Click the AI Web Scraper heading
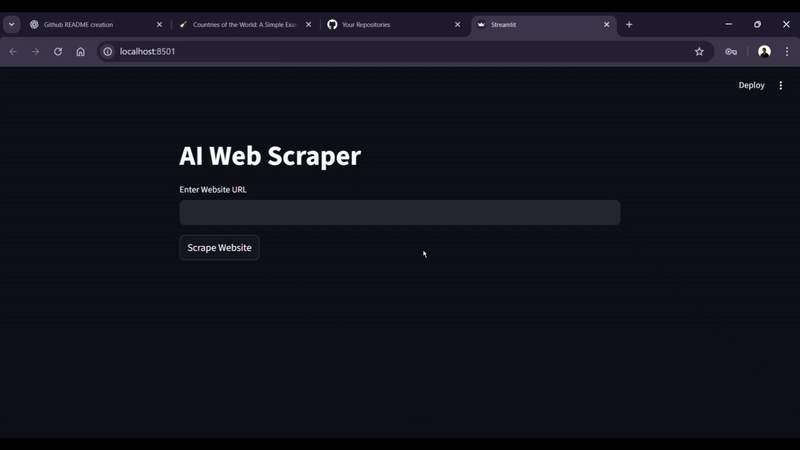The height and width of the screenshot is (450, 800). point(270,156)
